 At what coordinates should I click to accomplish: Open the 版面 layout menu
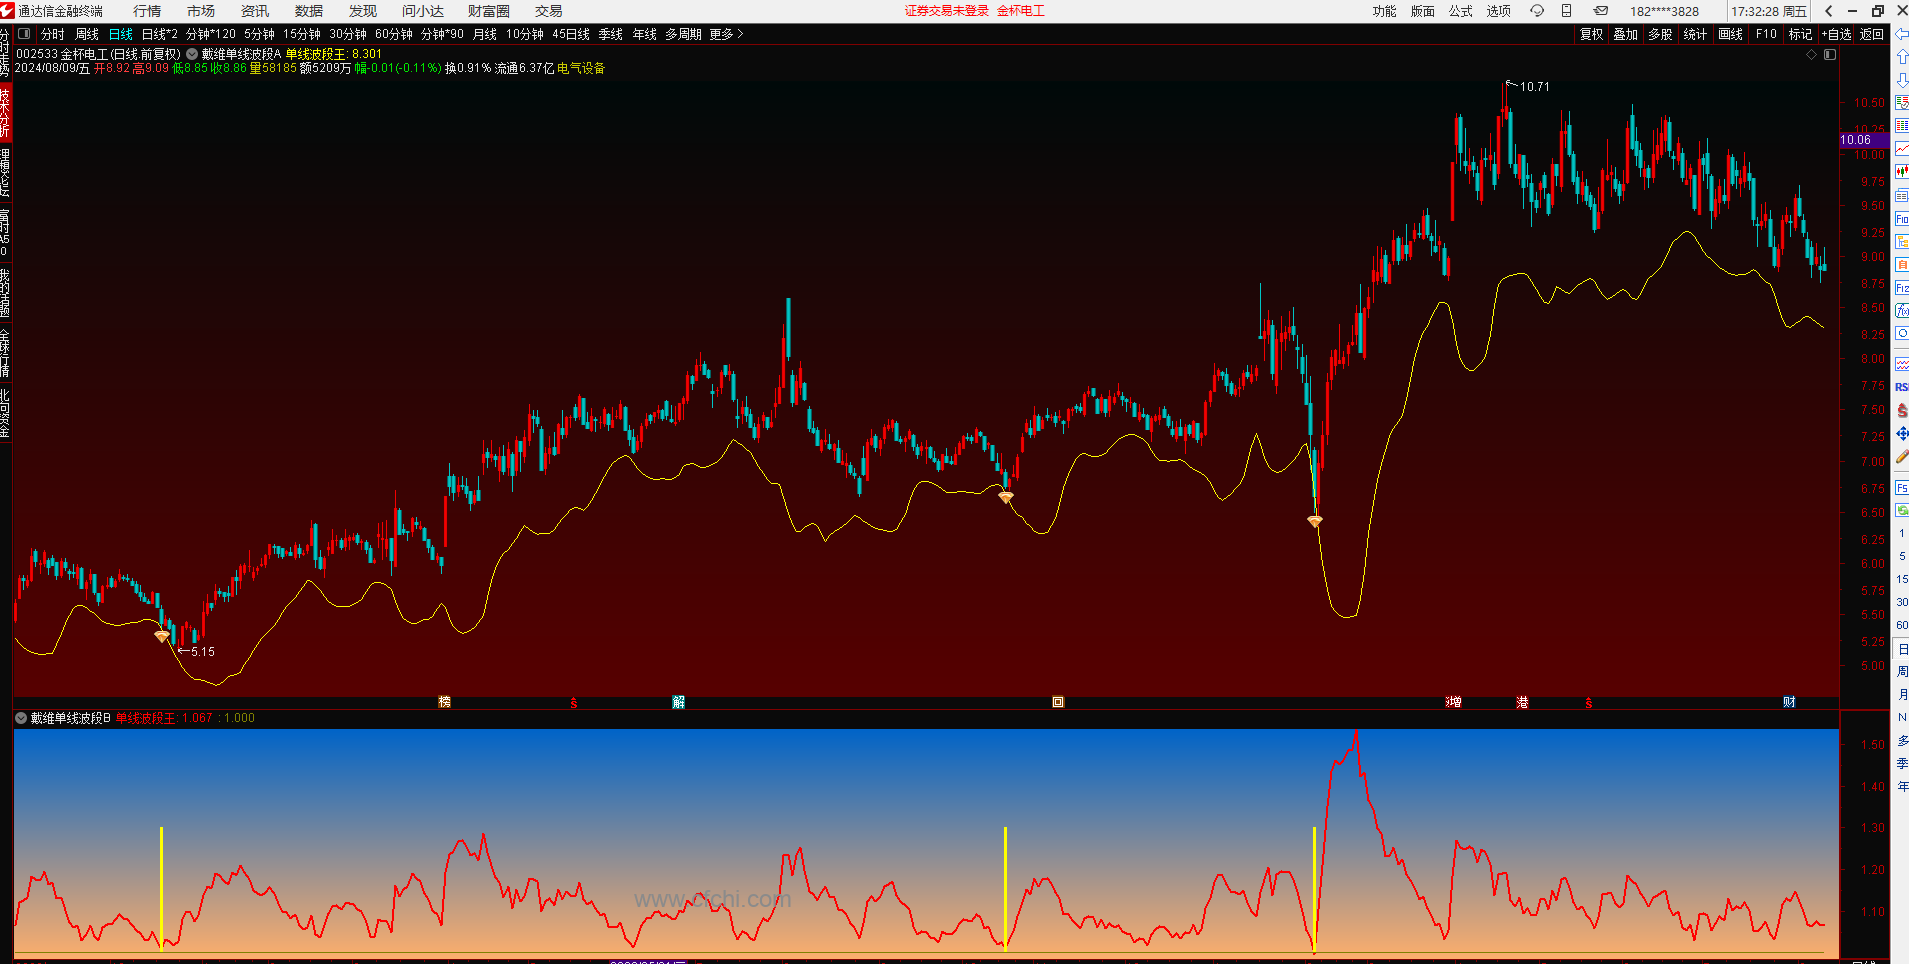tap(1423, 11)
